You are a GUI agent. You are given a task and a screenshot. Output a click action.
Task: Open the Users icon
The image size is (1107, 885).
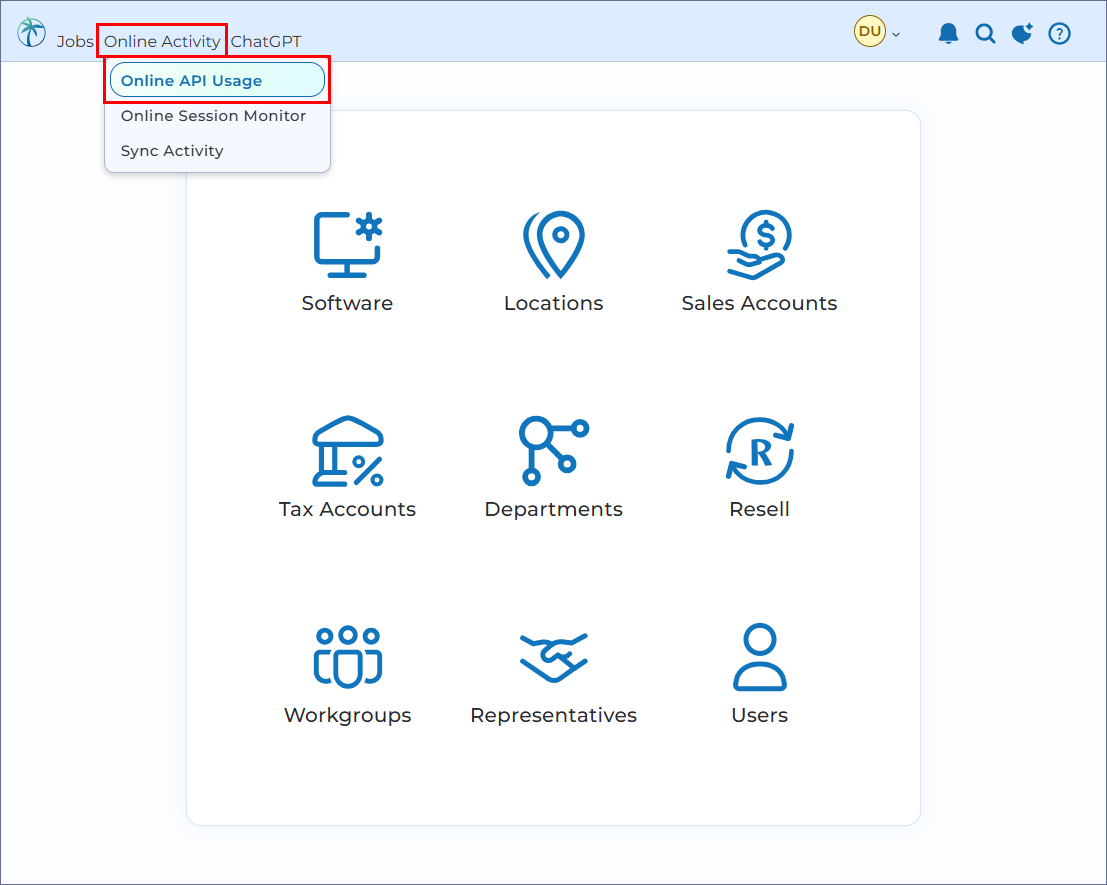[x=760, y=656]
